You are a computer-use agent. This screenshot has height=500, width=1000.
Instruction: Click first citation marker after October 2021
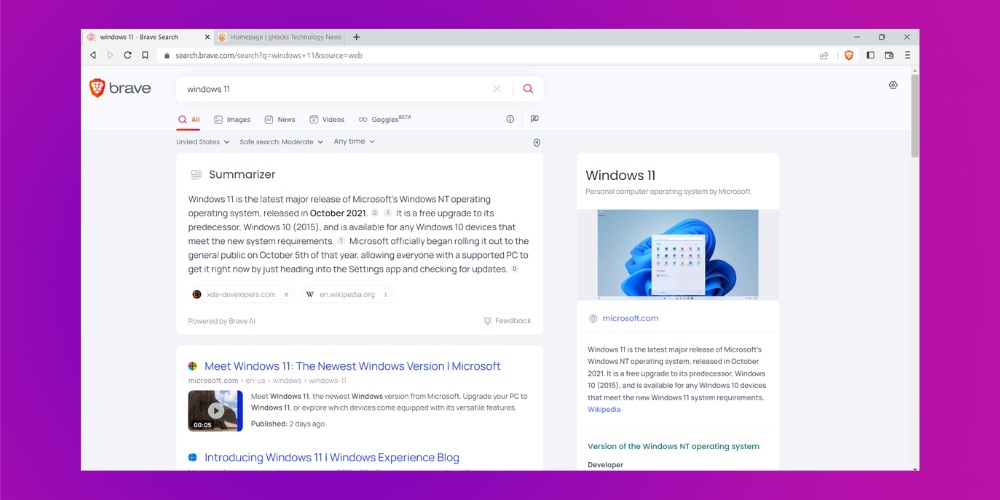coord(375,213)
